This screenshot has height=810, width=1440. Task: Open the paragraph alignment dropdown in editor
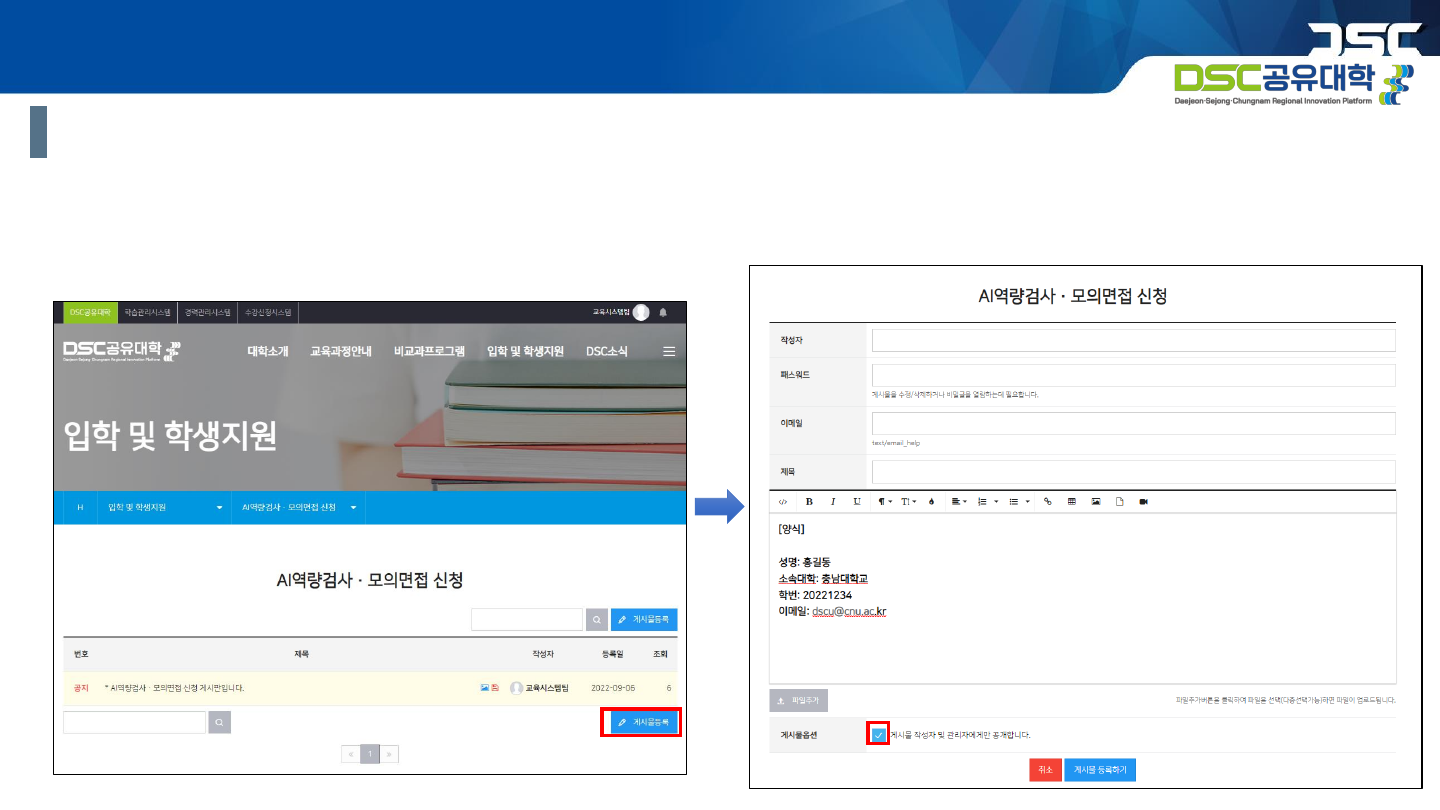point(957,502)
